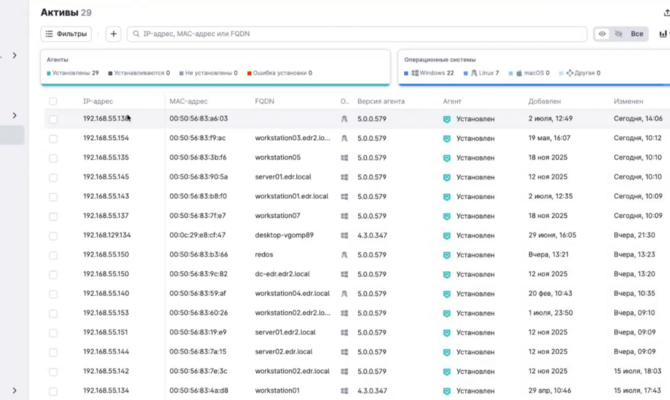Check the box for 192.168.55.135 row

53,158
